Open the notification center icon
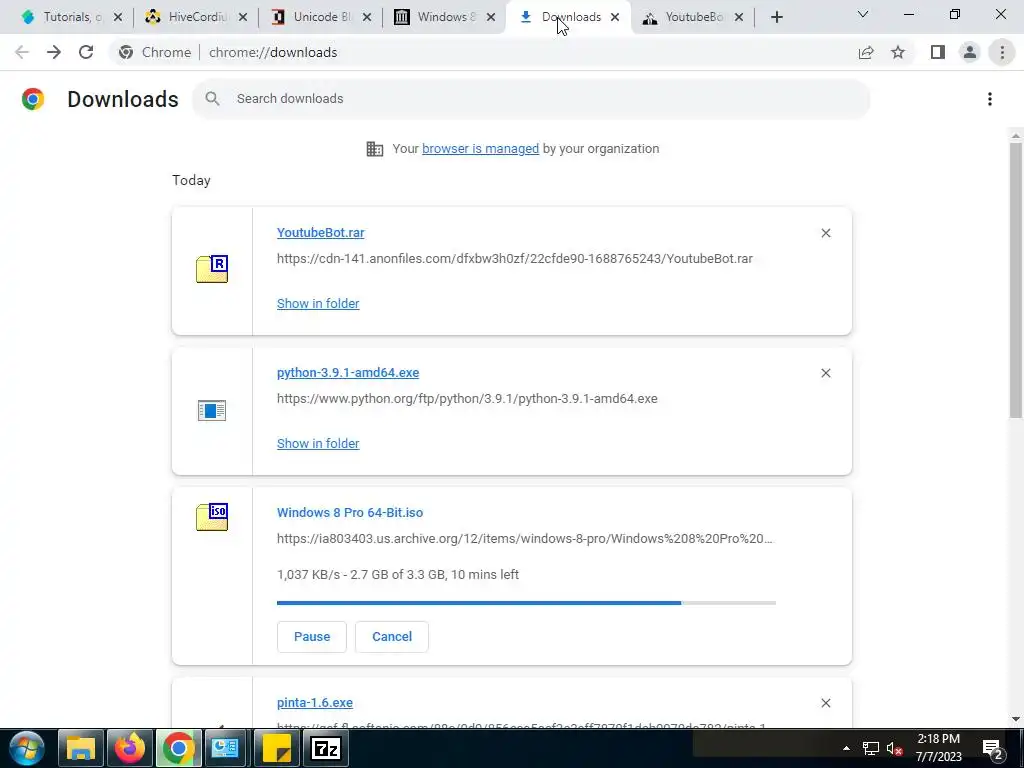The height and width of the screenshot is (768, 1024). (x=993, y=748)
